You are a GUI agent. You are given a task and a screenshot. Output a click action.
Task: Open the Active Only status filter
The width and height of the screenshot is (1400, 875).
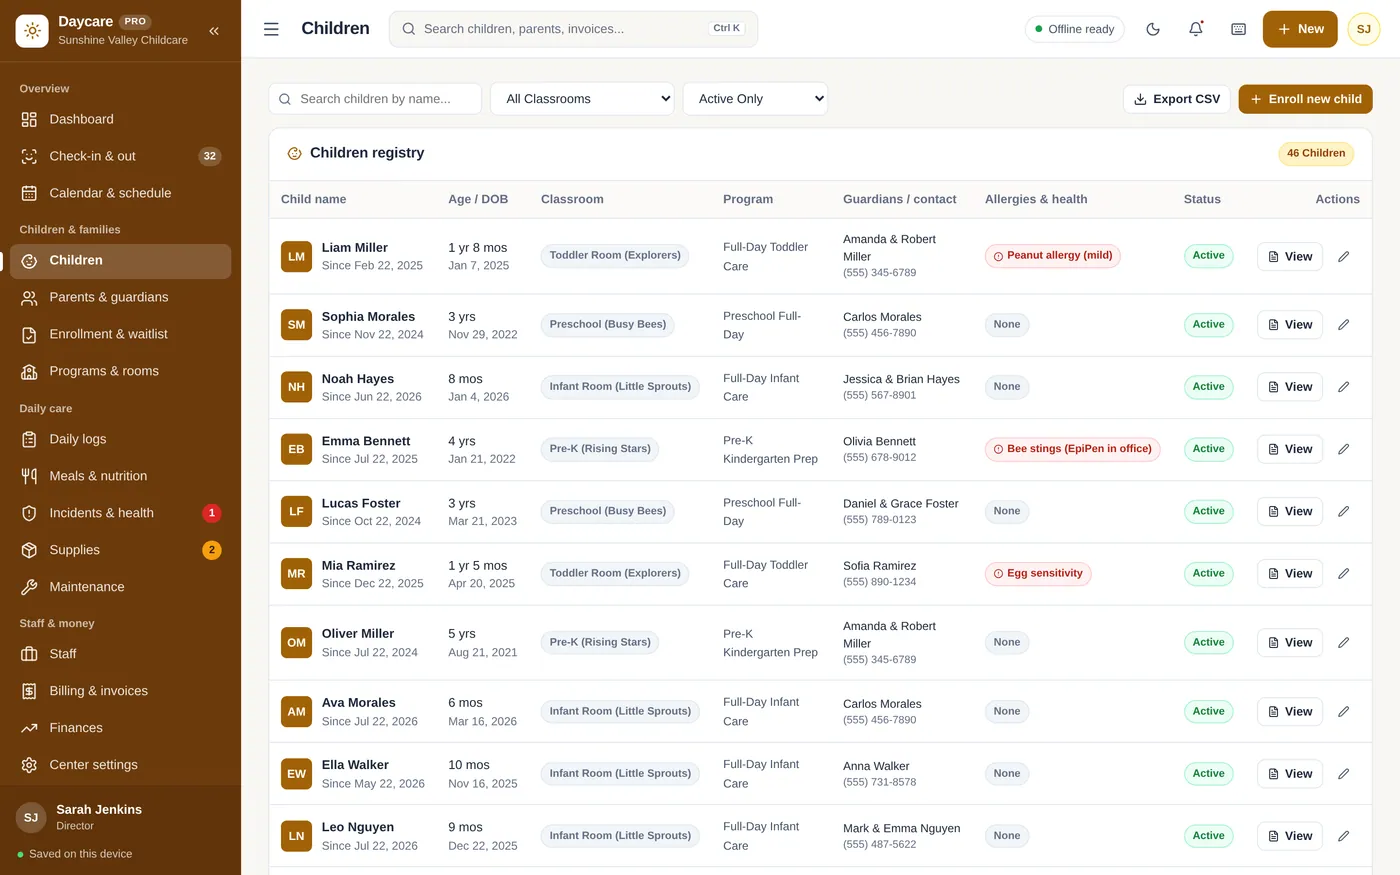click(x=755, y=99)
